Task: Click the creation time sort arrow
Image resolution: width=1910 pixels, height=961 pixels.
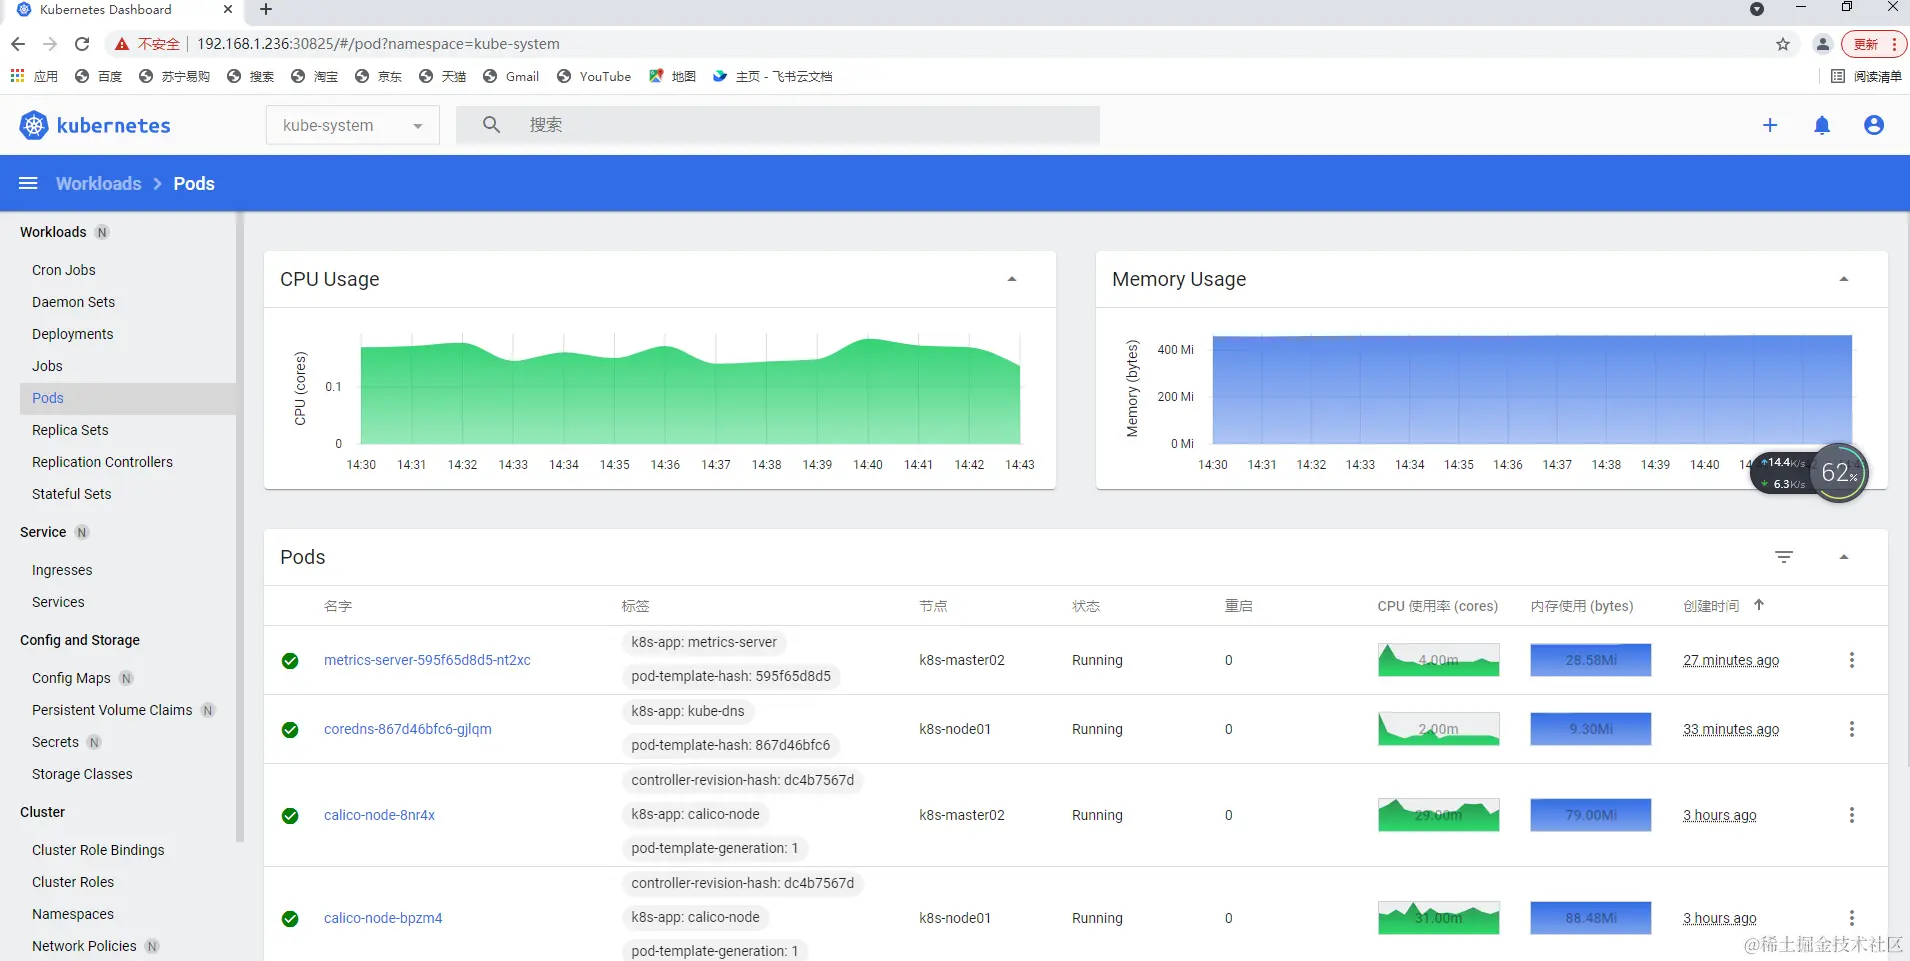Action: 1759,605
